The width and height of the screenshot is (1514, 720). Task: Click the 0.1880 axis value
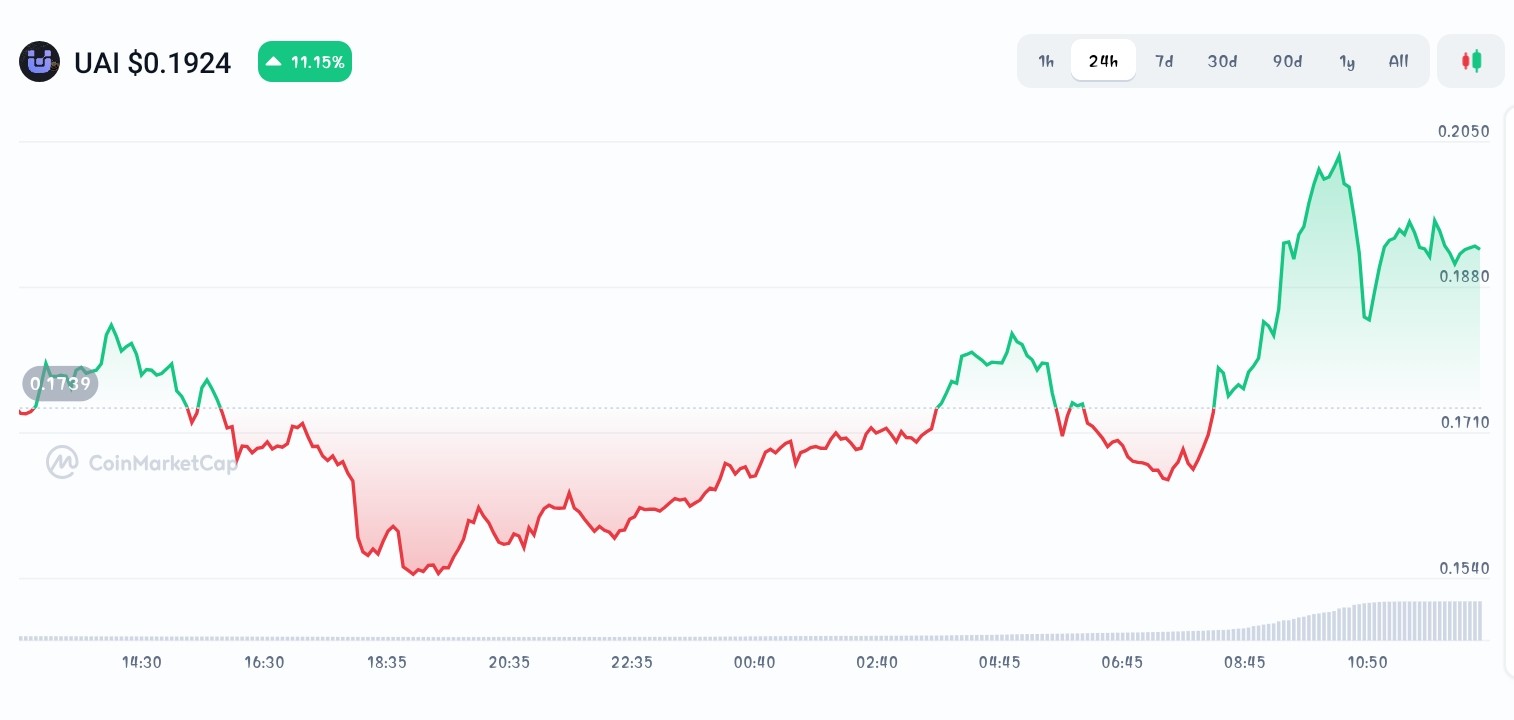pyautogui.click(x=1464, y=276)
